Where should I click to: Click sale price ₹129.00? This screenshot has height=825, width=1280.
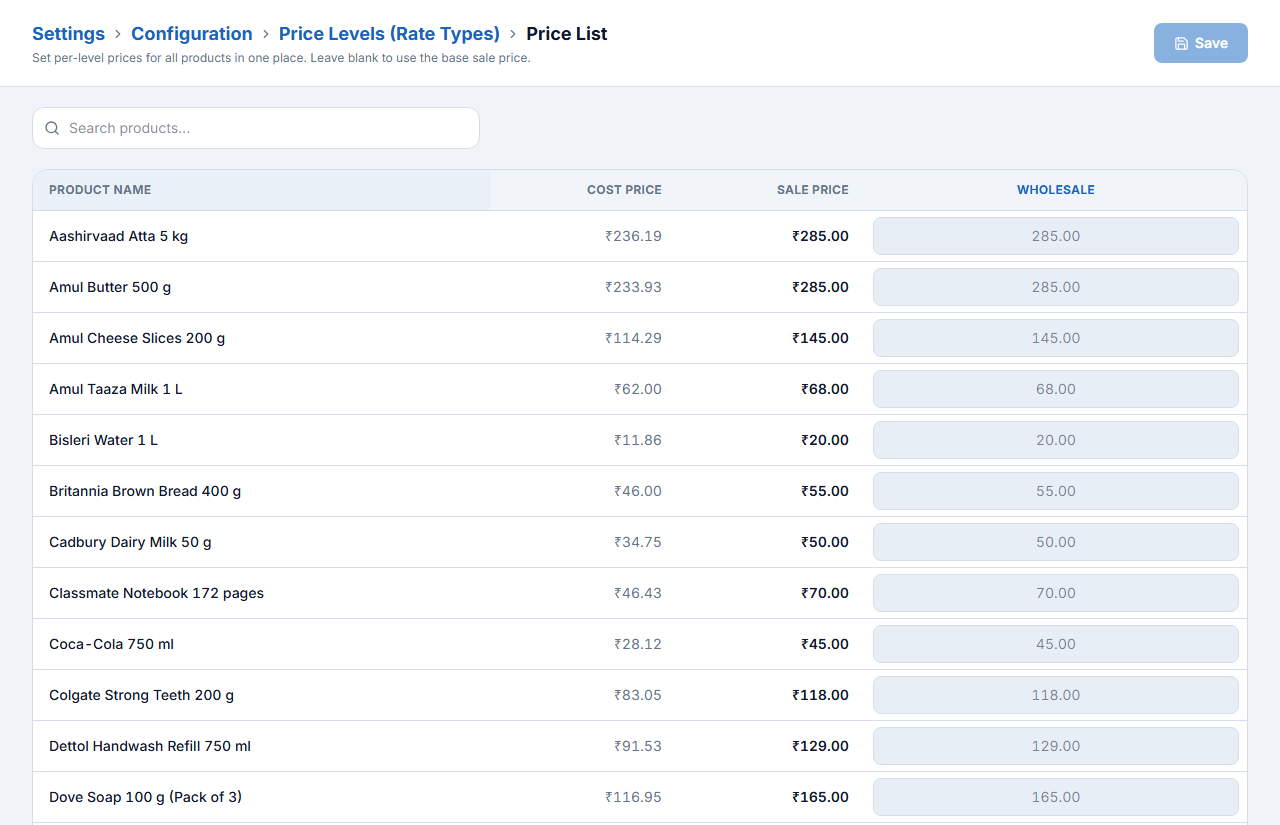tap(820, 746)
